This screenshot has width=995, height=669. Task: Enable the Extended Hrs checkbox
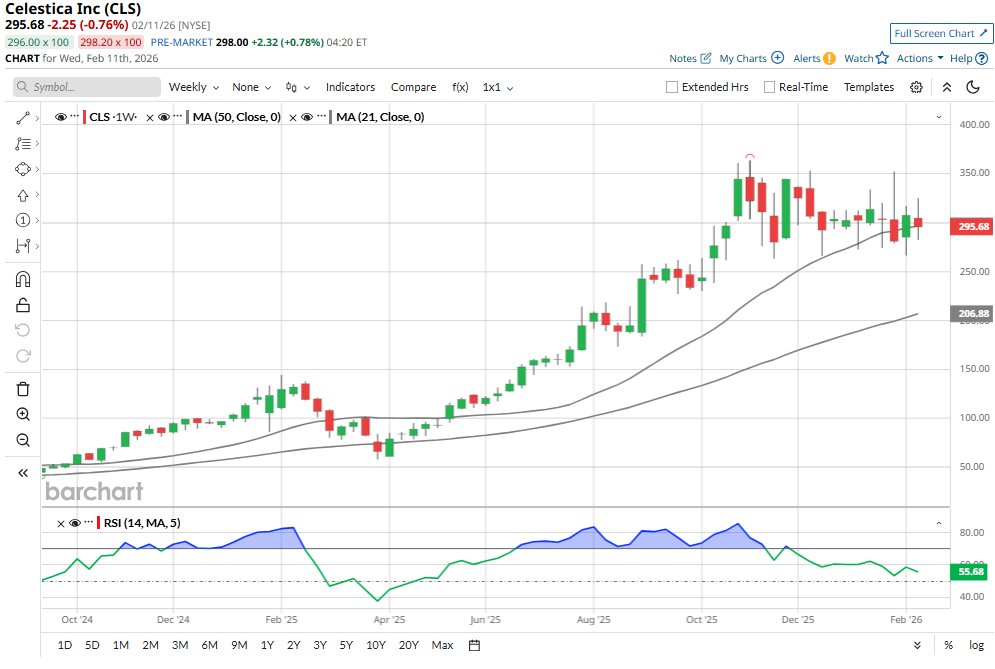point(672,87)
